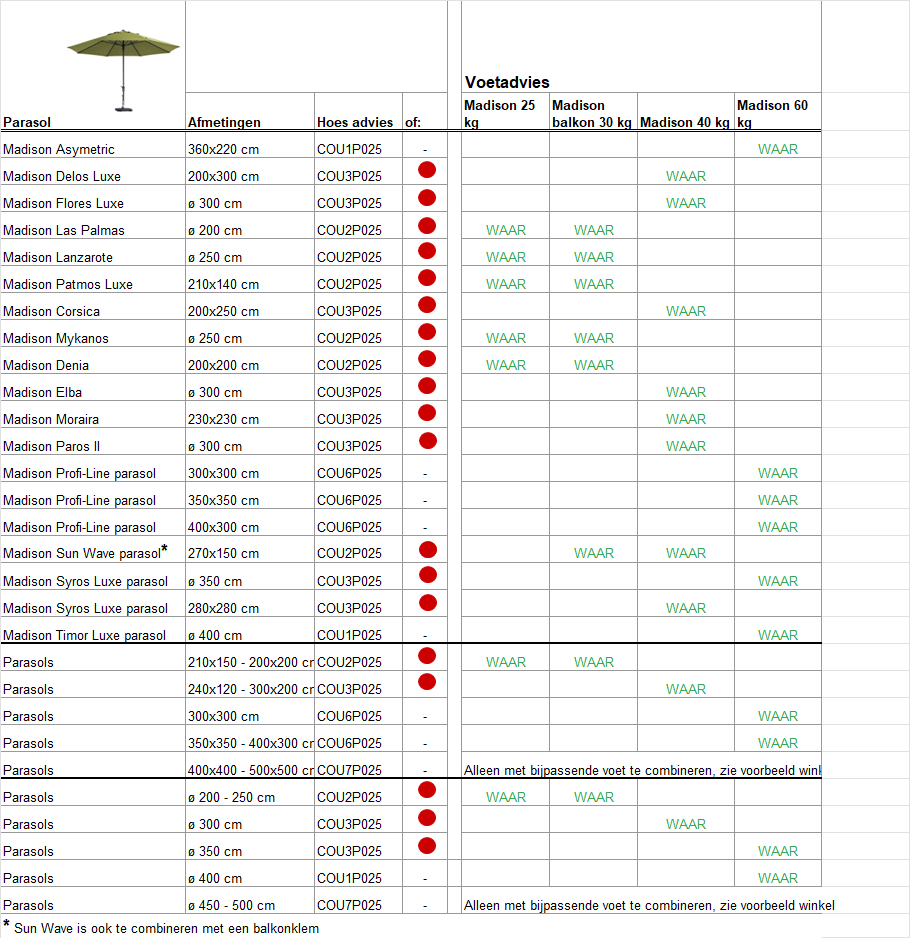Click the Madison balkon 30 kg header
Viewport: 910px width, 938px height.
click(x=592, y=114)
